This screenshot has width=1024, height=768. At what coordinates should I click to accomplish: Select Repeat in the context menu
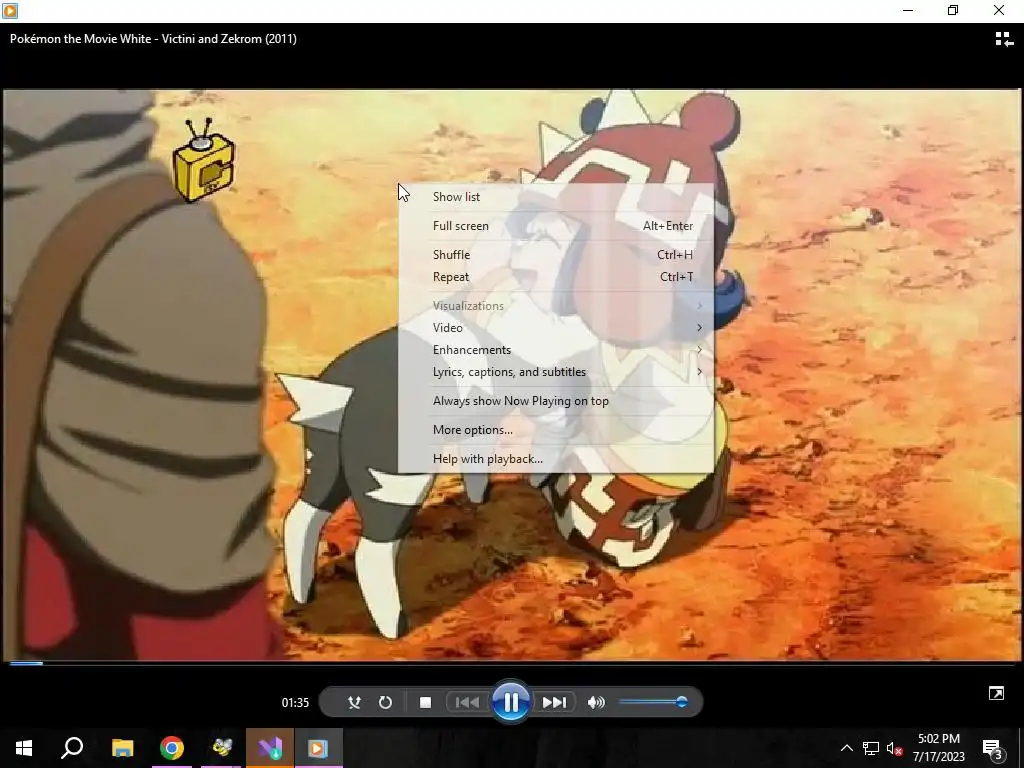pos(556,277)
